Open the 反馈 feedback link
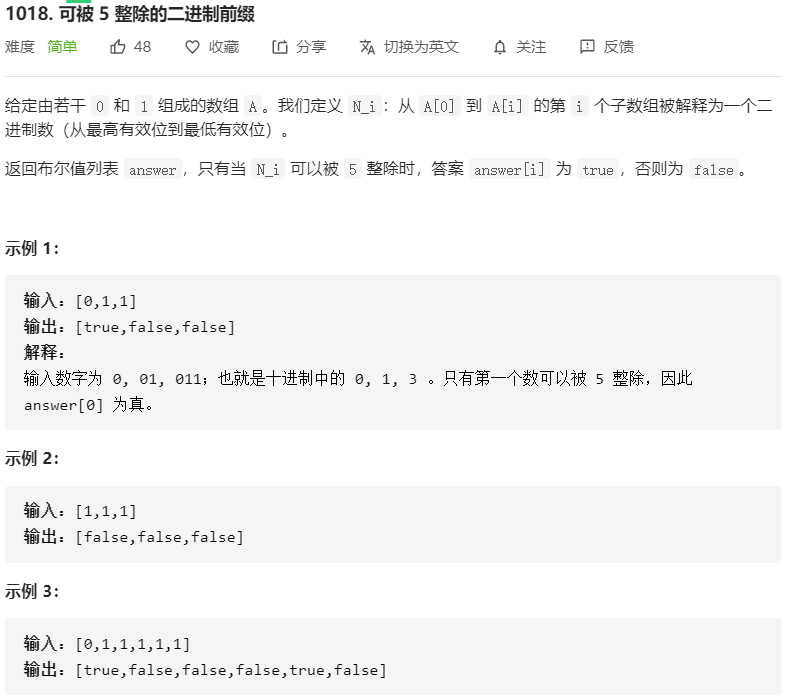The height and width of the screenshot is (699, 789). [618, 47]
